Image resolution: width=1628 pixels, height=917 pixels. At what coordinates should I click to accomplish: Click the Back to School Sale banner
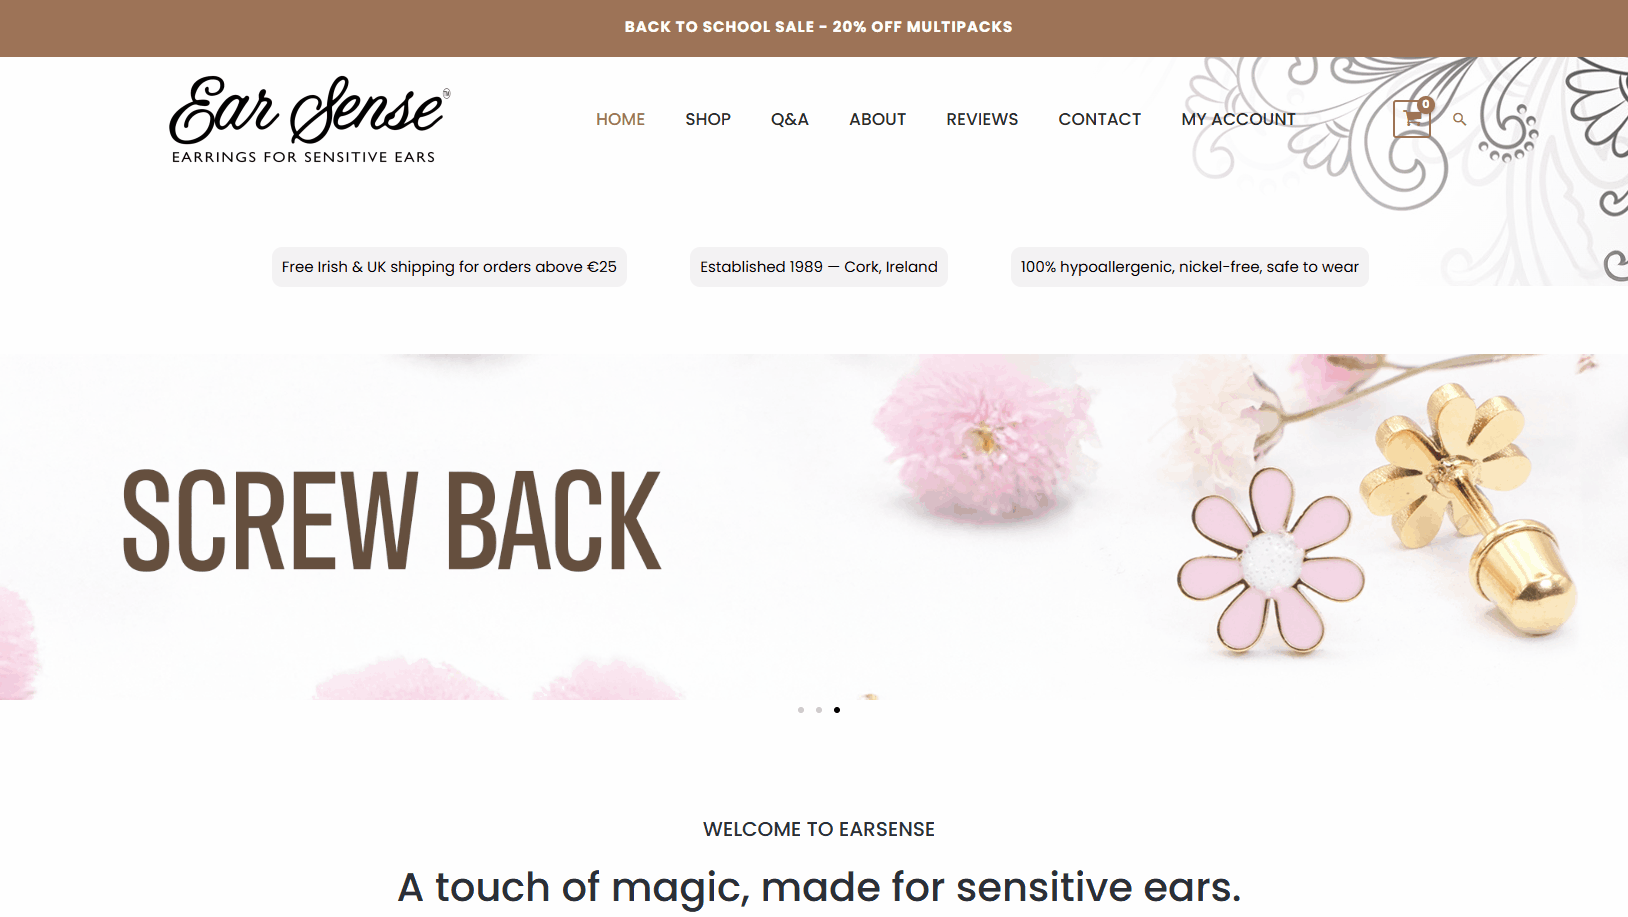pyautogui.click(x=818, y=27)
